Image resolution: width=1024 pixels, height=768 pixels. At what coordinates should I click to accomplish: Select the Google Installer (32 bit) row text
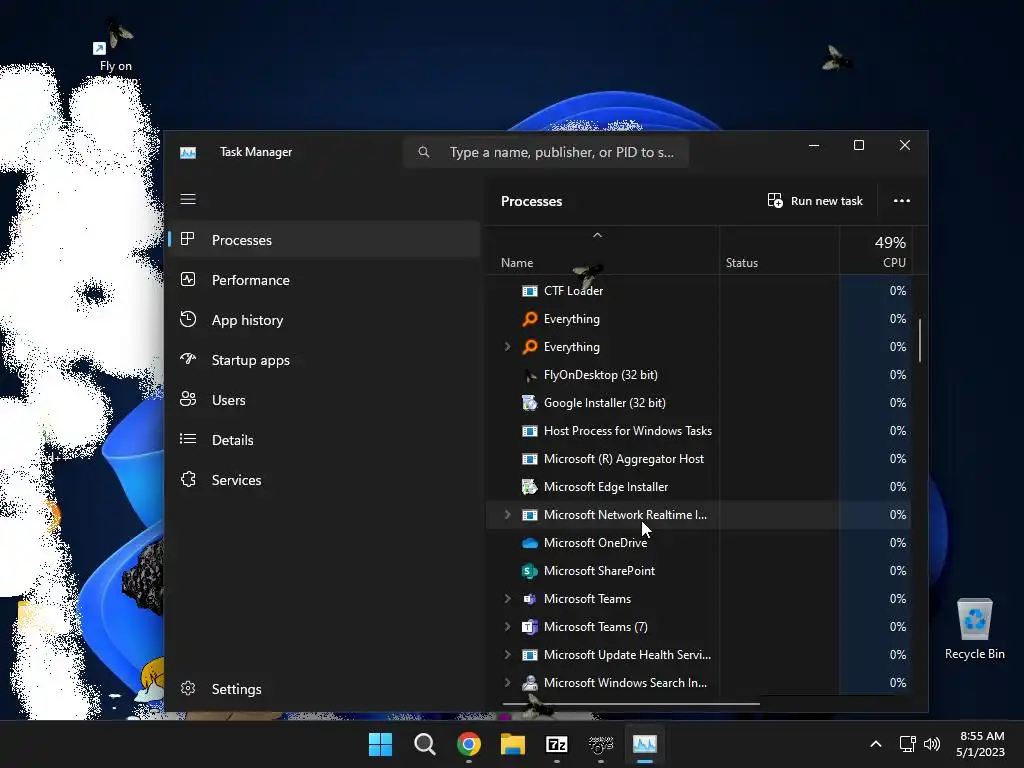(605, 403)
